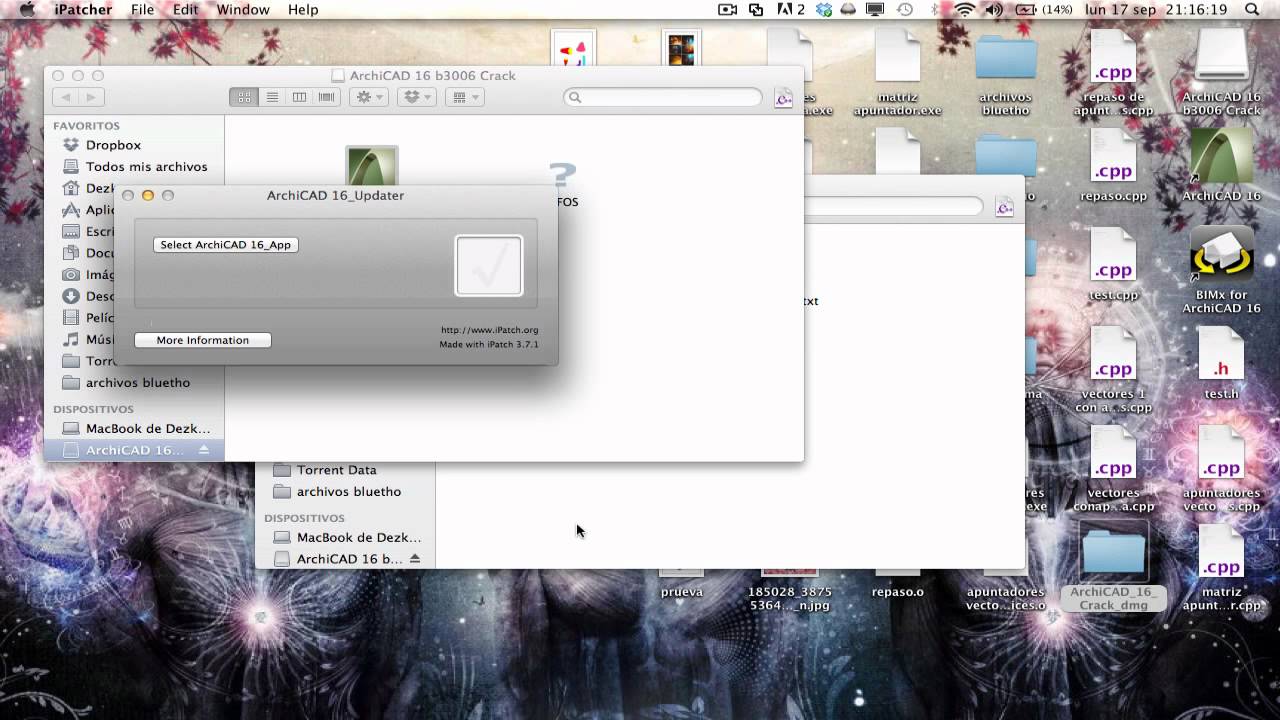Viewport: 1280px width, 720px height.
Task: Select archivos bluetho in front Finder sidebar
Action: click(137, 382)
